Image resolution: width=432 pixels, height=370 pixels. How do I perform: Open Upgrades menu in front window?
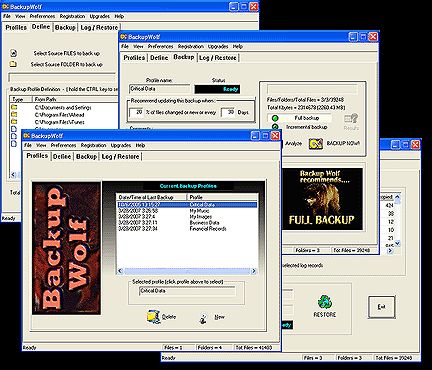pyautogui.click(x=121, y=145)
